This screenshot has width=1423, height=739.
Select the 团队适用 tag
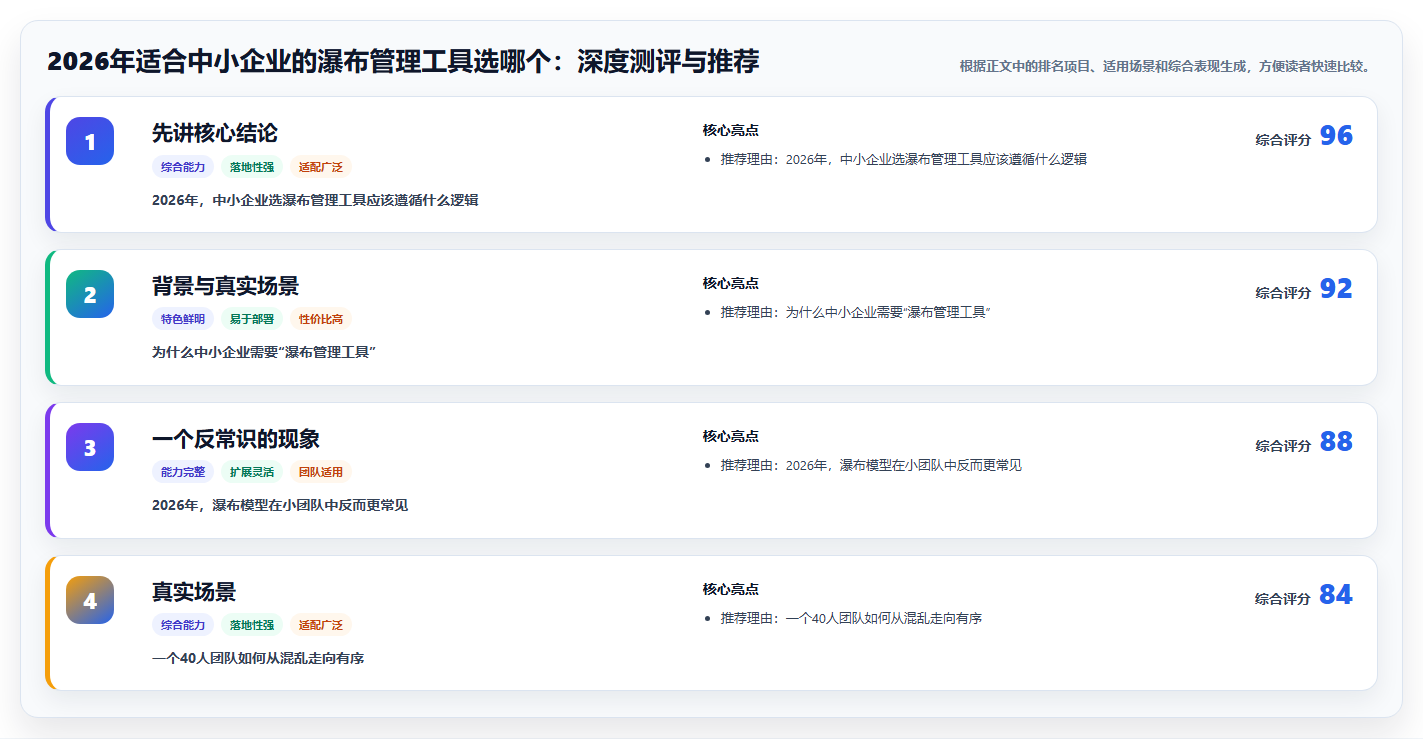[321, 472]
